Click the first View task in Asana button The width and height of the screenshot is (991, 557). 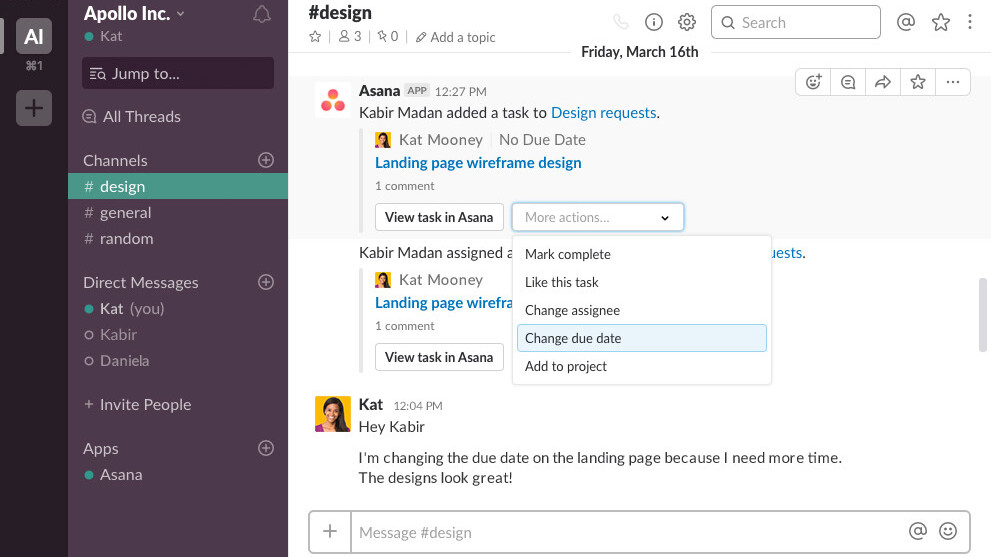pos(438,217)
